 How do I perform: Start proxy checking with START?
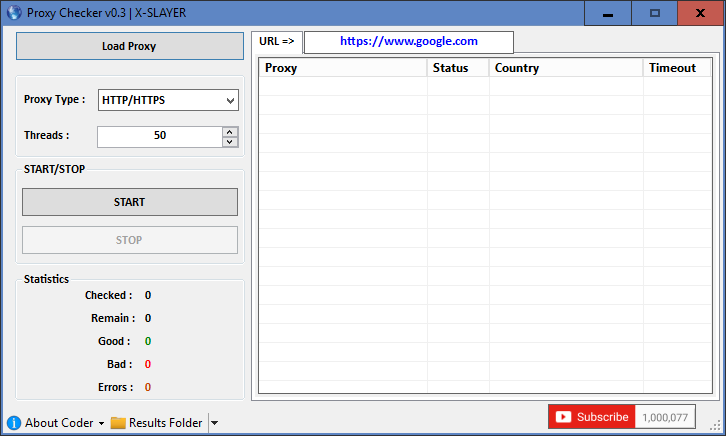click(130, 202)
